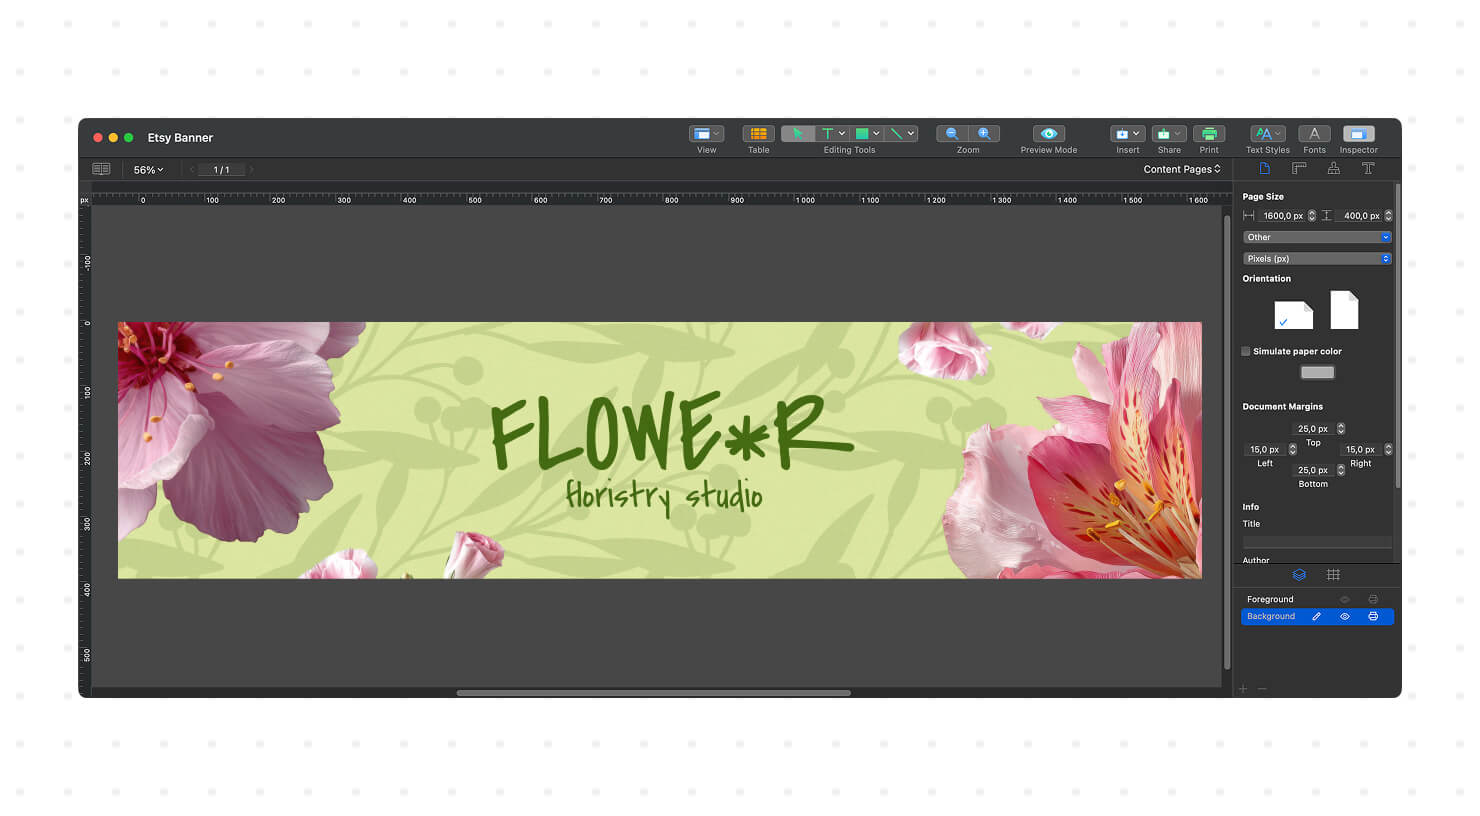Screen dimensions: 1480x816
Task: Toggle Background layer edit pencil
Action: 1317,616
